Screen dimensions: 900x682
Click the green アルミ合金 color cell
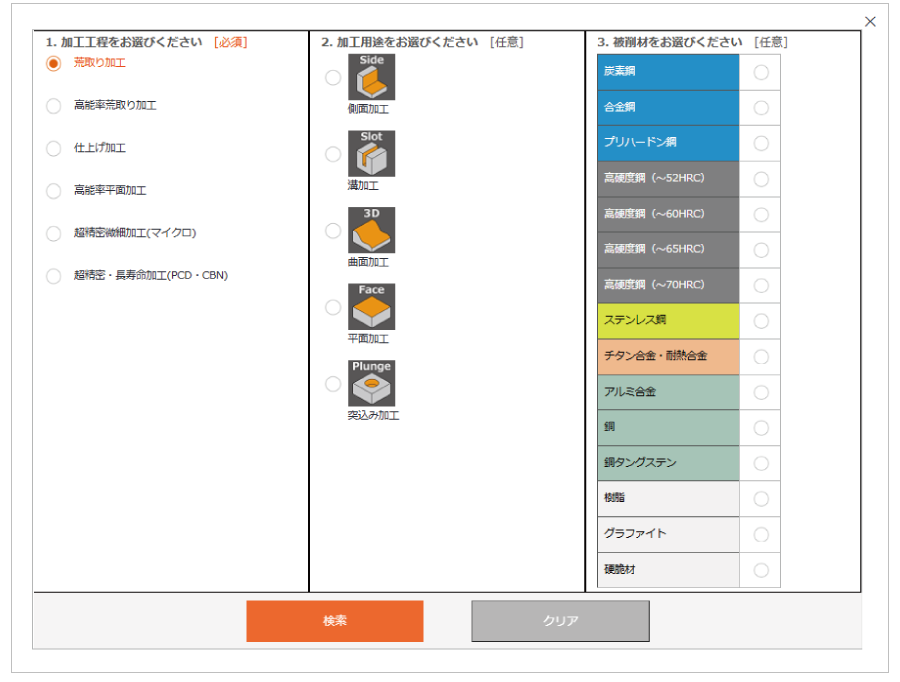[x=668, y=392]
